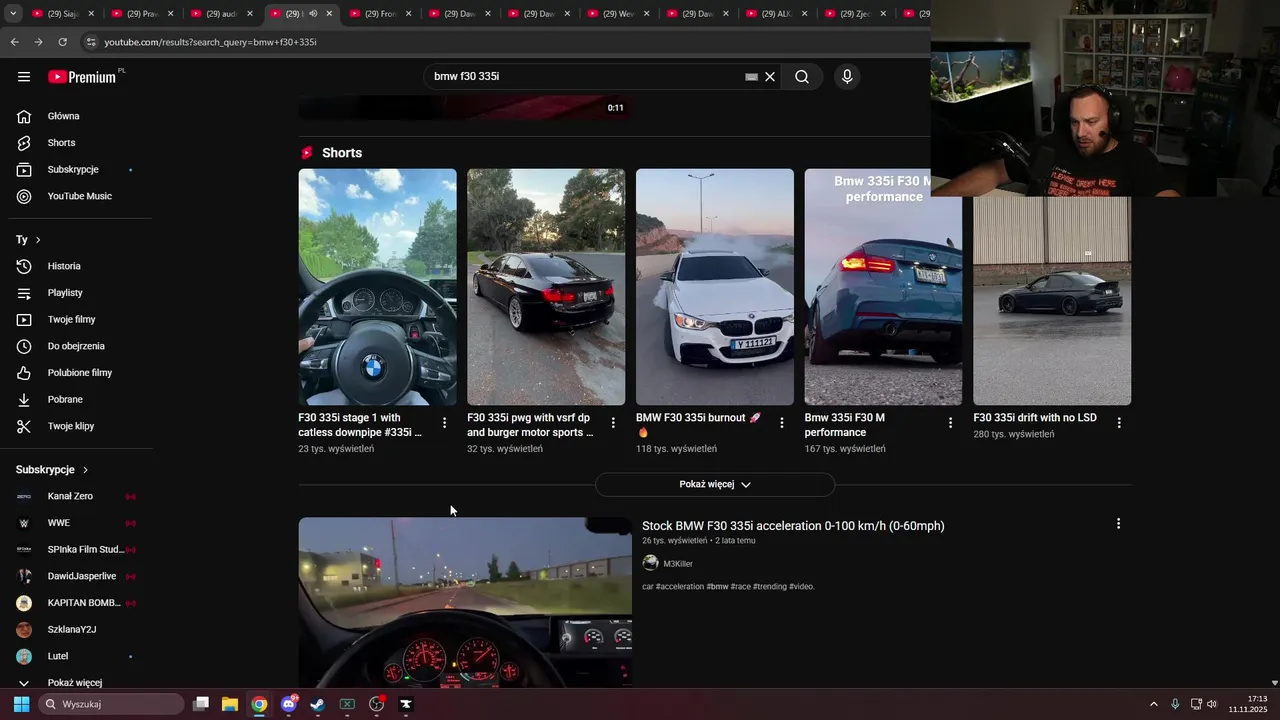Image resolution: width=1280 pixels, height=720 pixels.
Task: Play the F30 335i stage 1 short thumbnail
Action: (377, 287)
